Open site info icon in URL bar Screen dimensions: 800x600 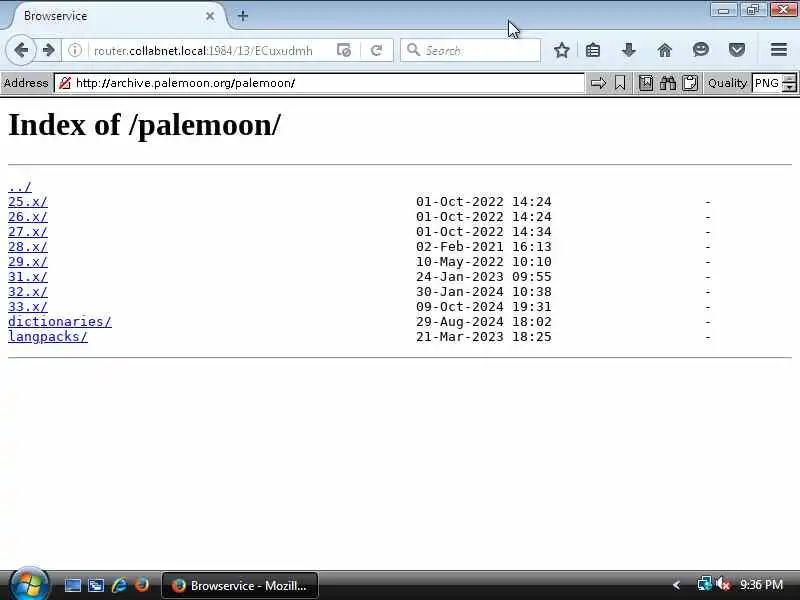(75, 50)
